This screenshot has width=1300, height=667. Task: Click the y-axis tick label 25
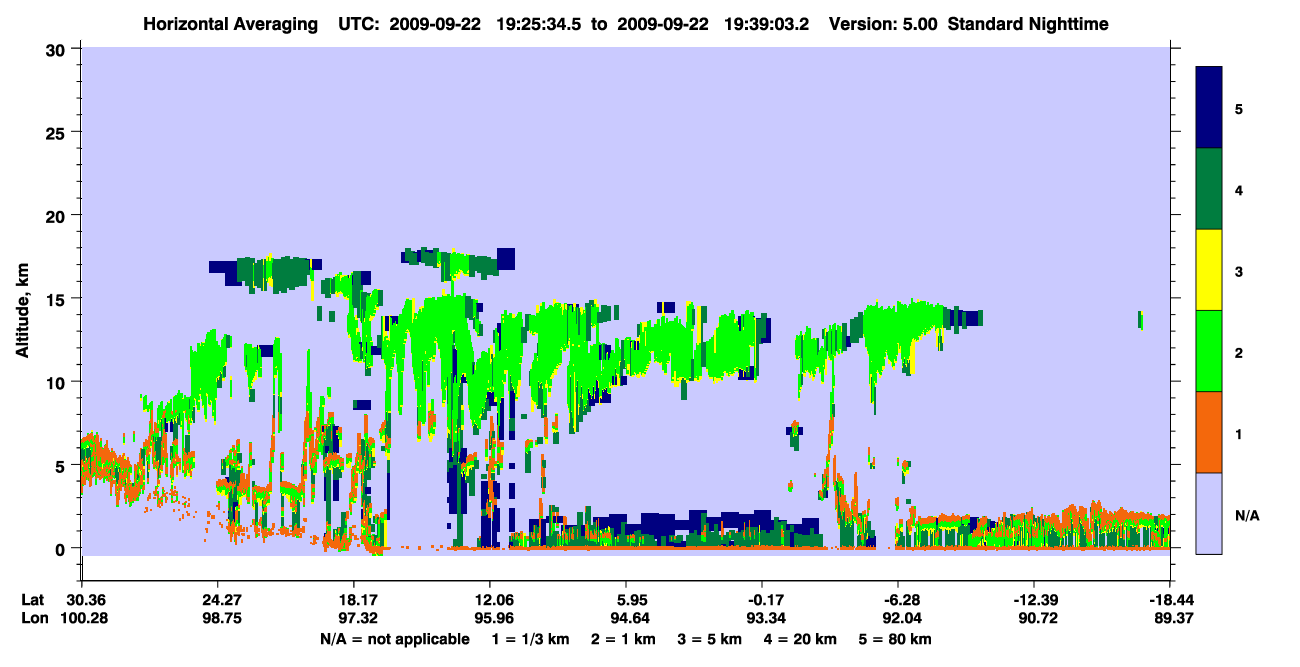(58, 132)
